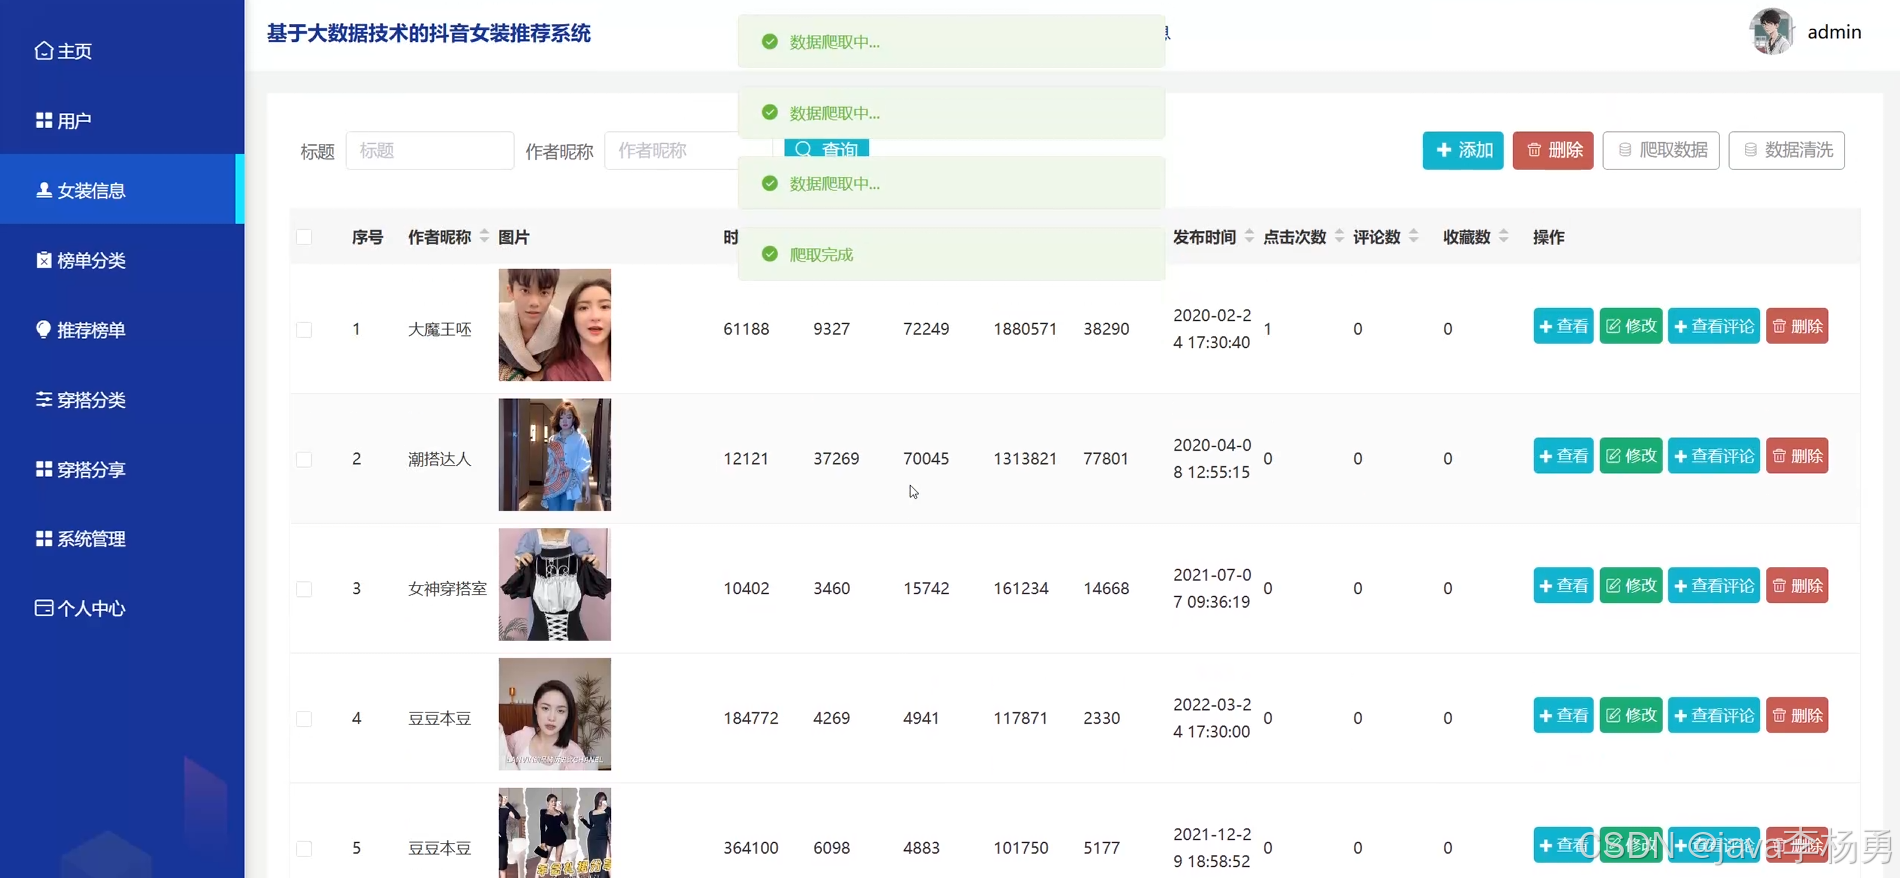Click 查看 for row 1 大魔王呸
This screenshot has height=878, width=1900.
click(1563, 326)
